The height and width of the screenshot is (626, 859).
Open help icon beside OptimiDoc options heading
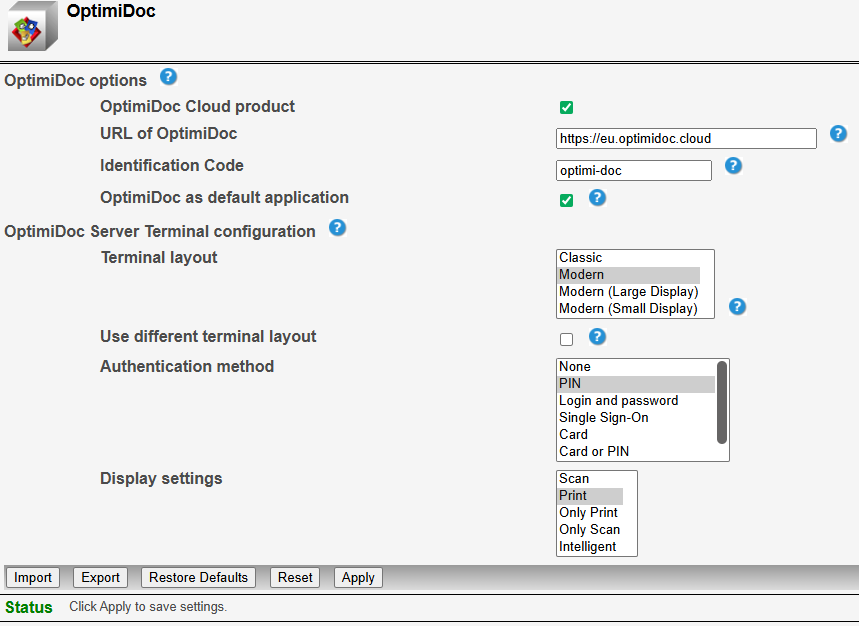coord(168,77)
